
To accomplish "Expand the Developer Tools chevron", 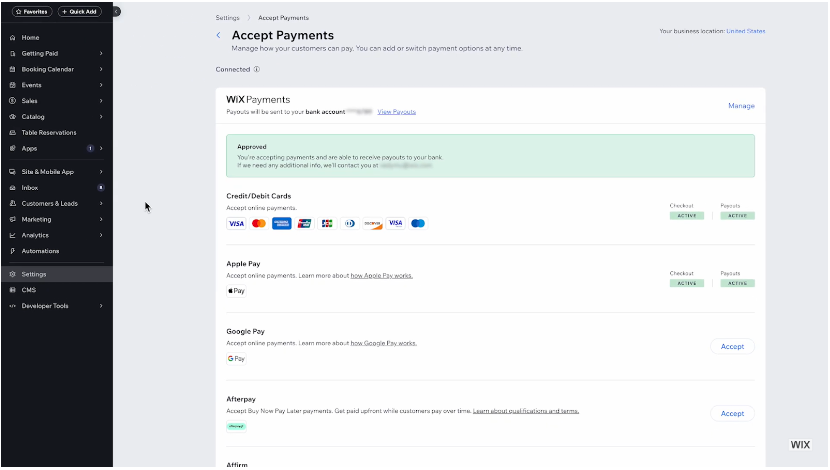I will tap(101, 306).
